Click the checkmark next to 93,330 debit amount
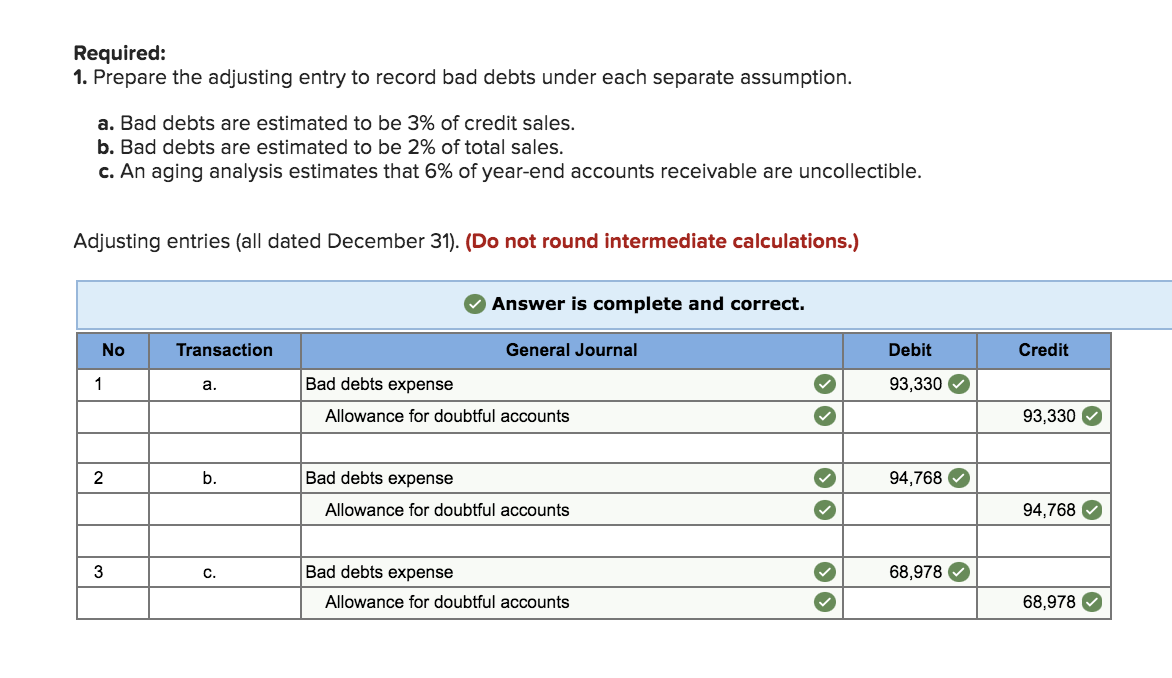This screenshot has width=1172, height=678. (959, 384)
